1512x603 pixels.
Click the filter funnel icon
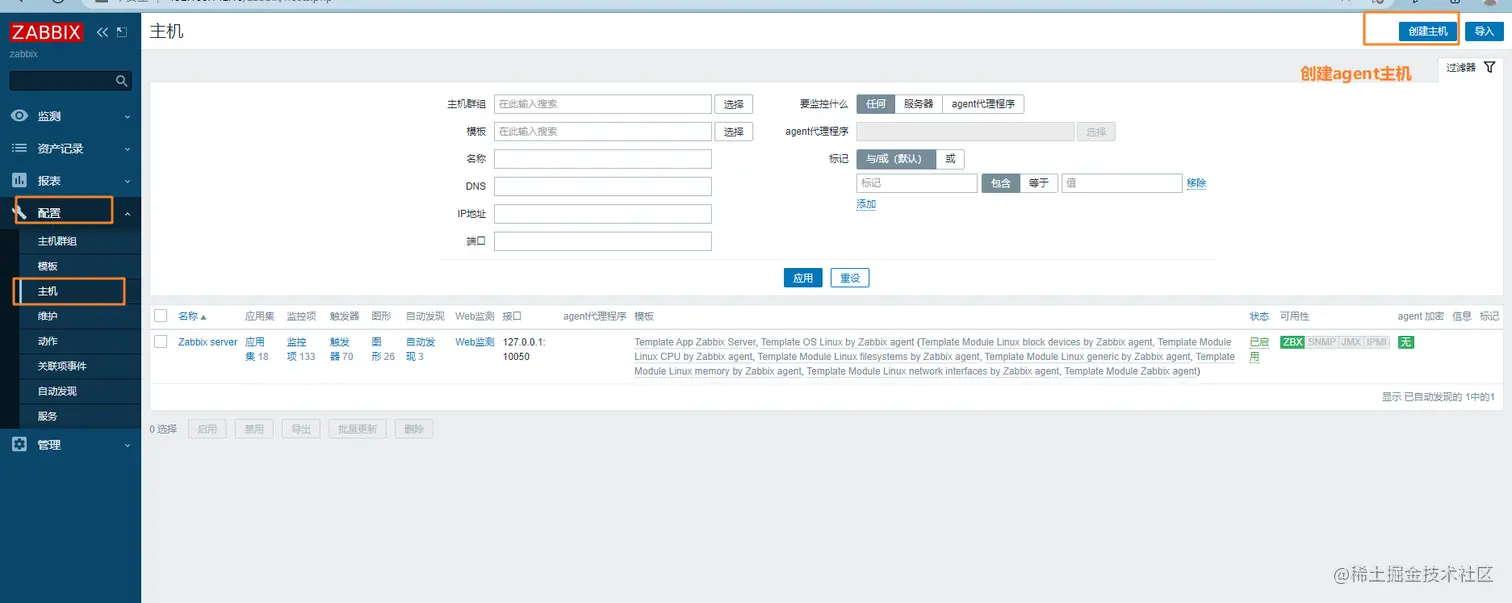[1489, 67]
